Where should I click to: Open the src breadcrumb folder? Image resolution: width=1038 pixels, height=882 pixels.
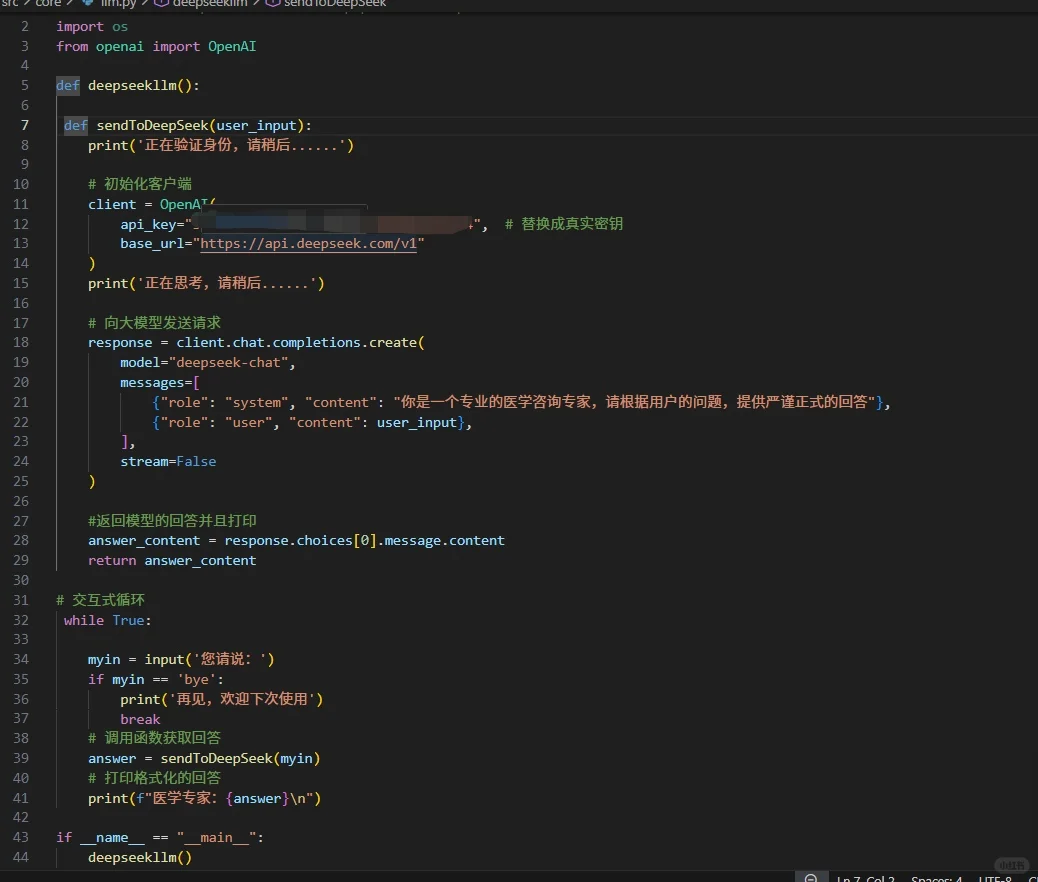pyautogui.click(x=10, y=4)
